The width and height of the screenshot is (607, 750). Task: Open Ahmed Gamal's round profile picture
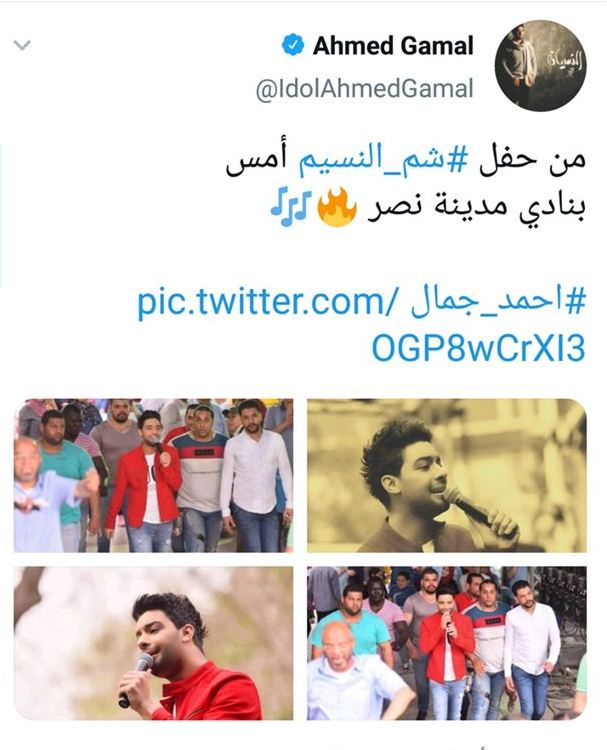541,66
